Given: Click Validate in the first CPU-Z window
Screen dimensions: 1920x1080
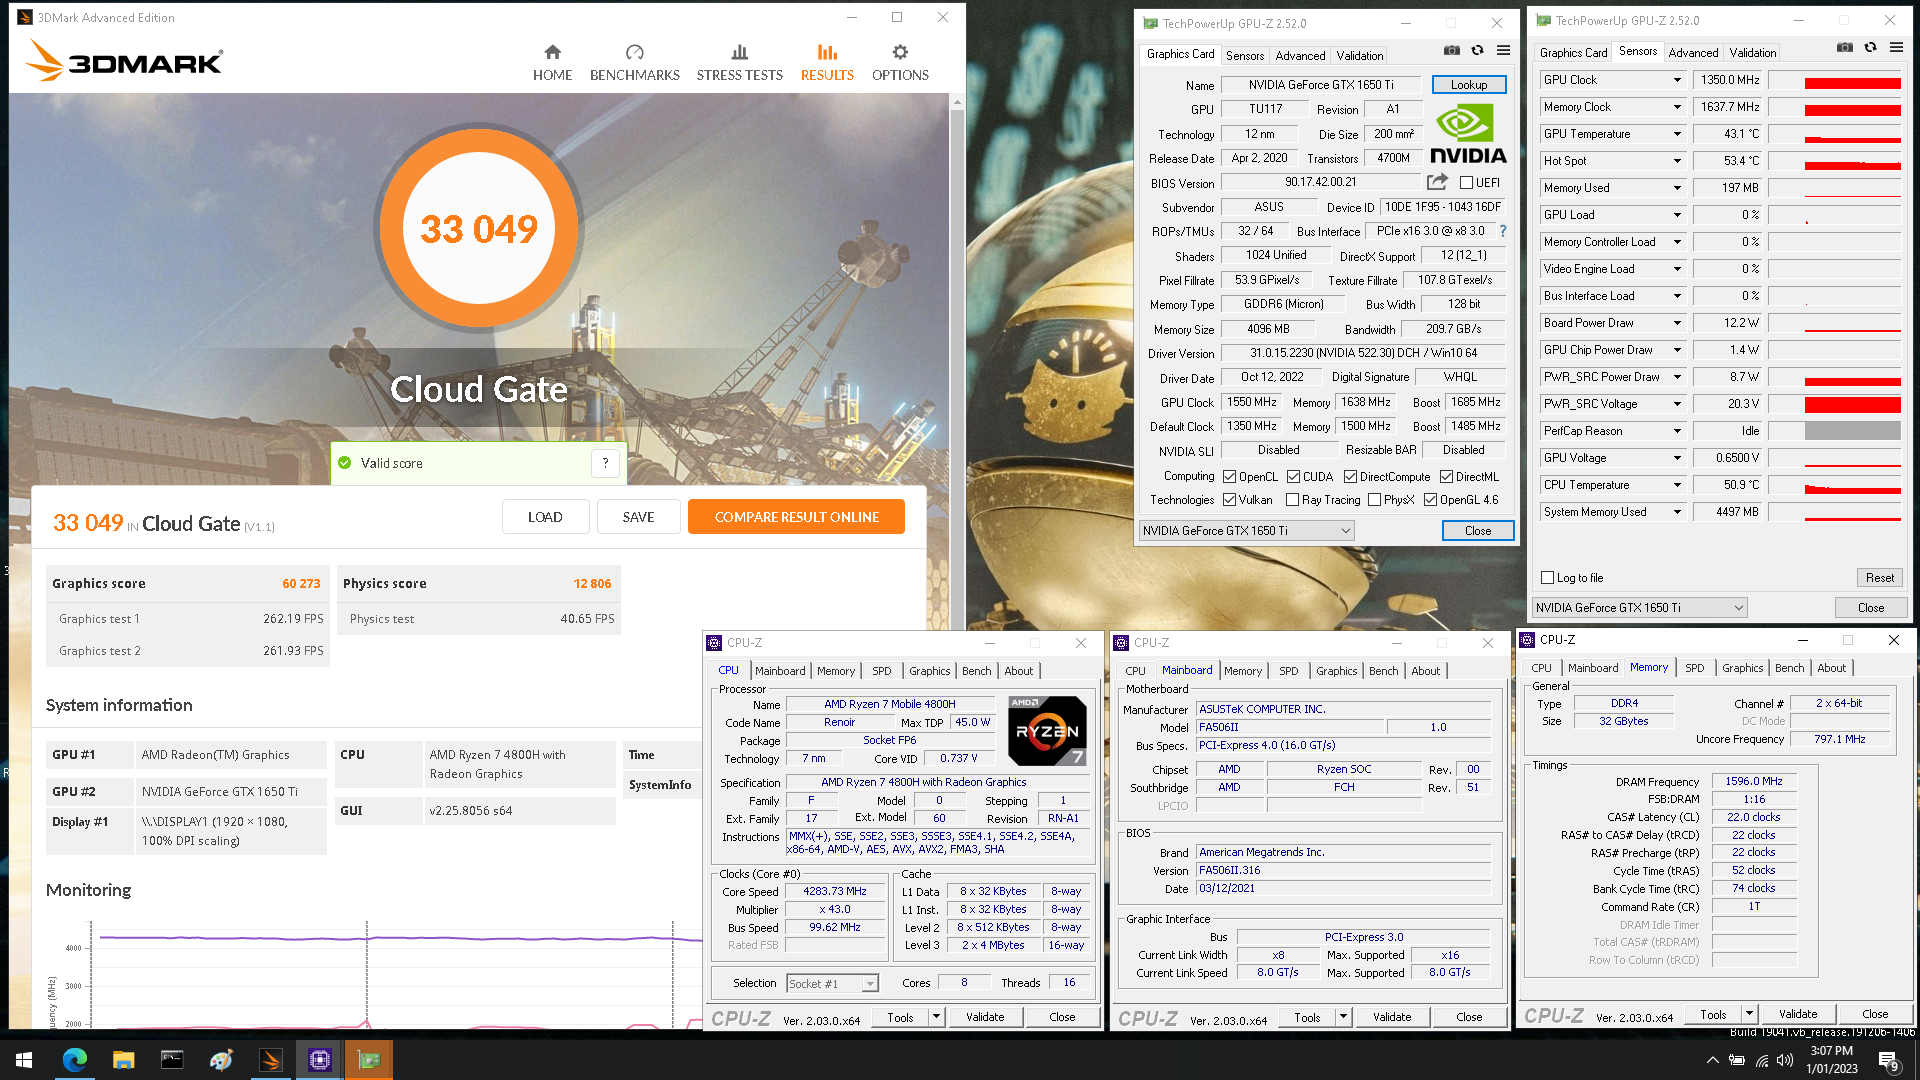Looking at the screenshot, I should pyautogui.click(x=984, y=1017).
